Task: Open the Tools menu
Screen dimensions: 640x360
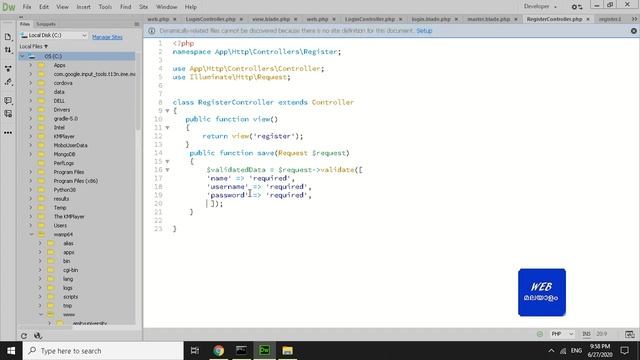Action: (105, 7)
